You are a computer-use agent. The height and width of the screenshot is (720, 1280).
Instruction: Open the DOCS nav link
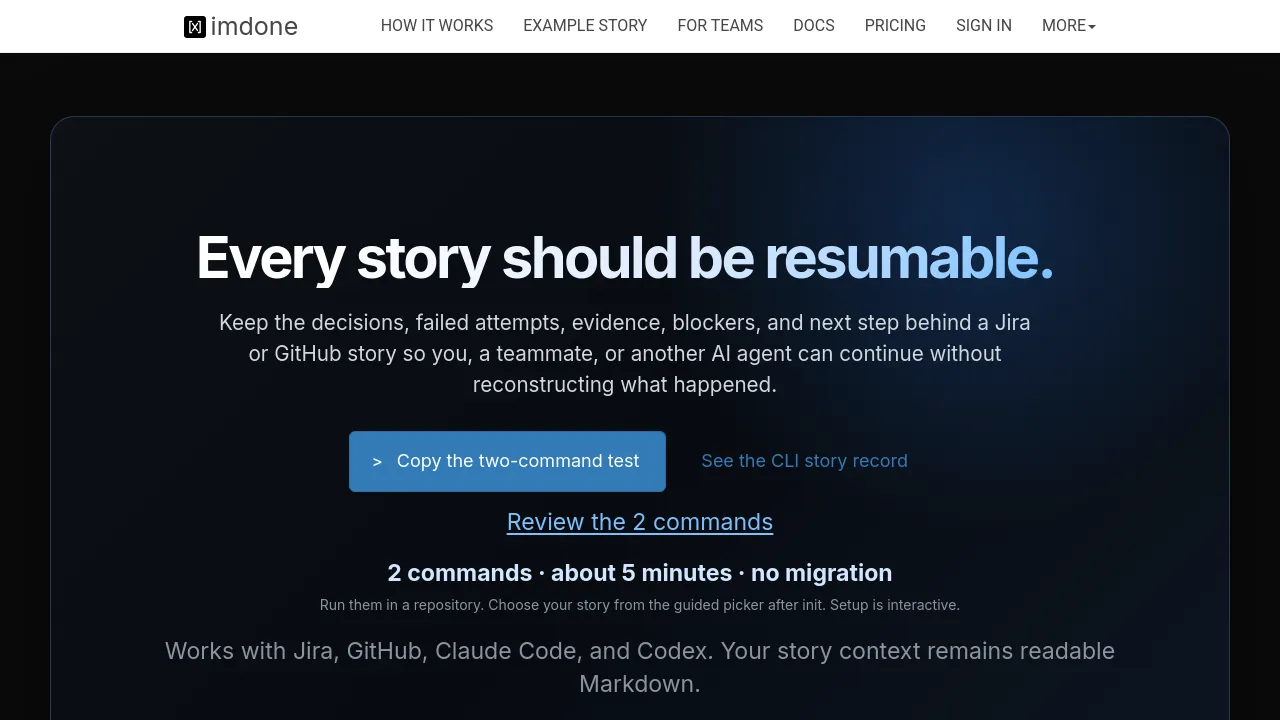click(814, 26)
